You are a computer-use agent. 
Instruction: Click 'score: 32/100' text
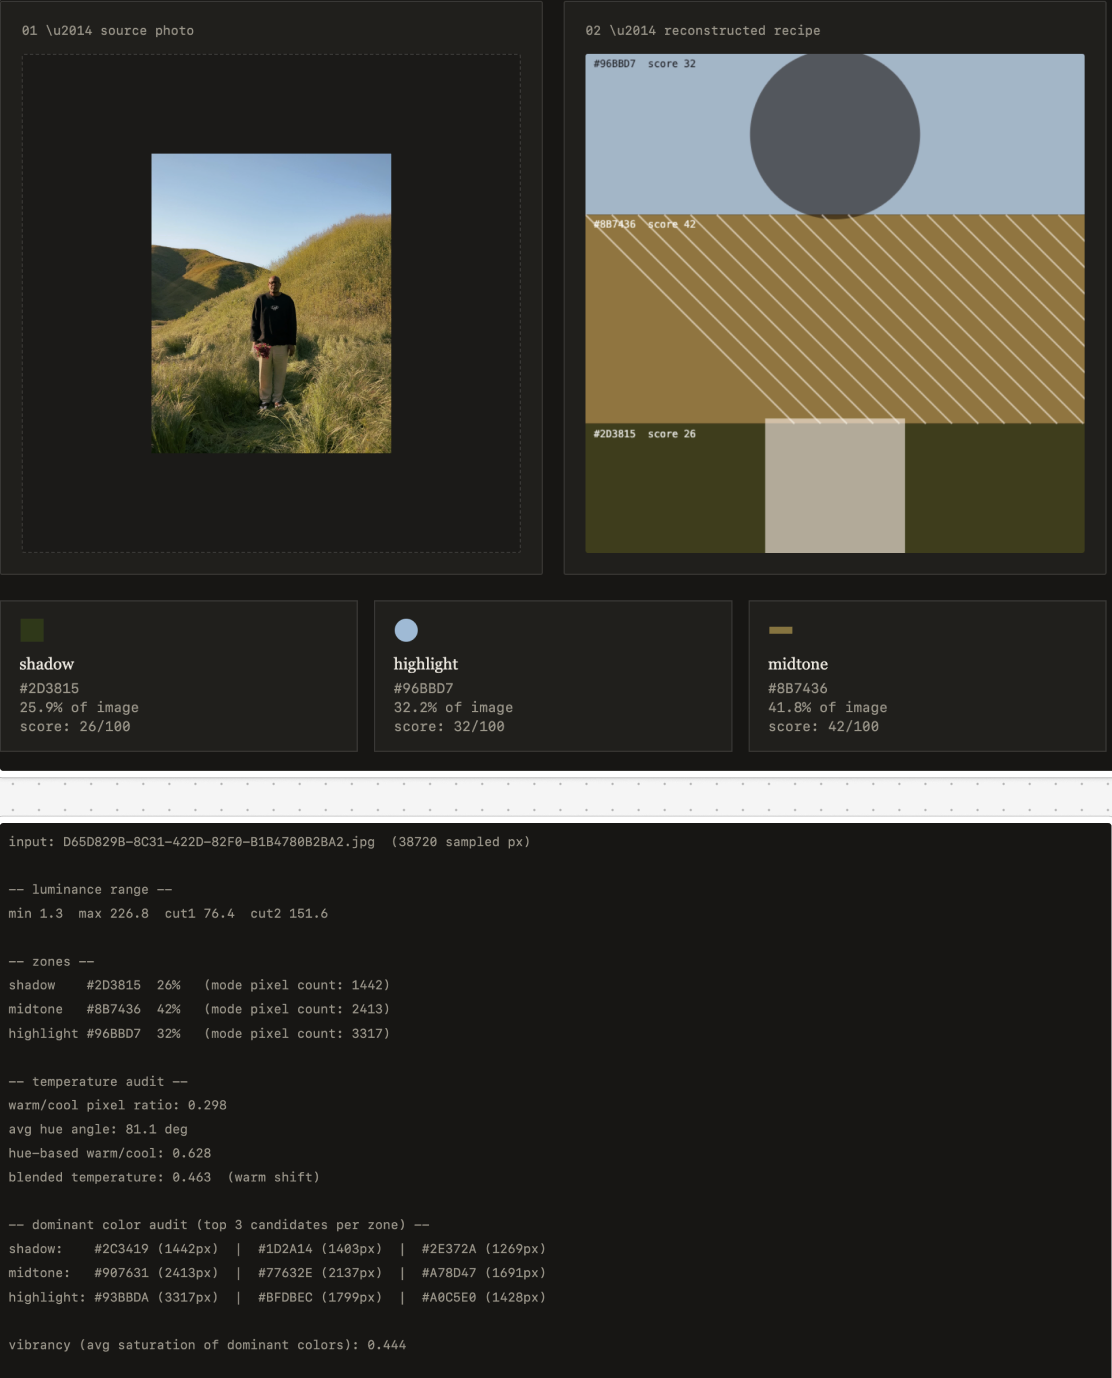[x=449, y=726]
